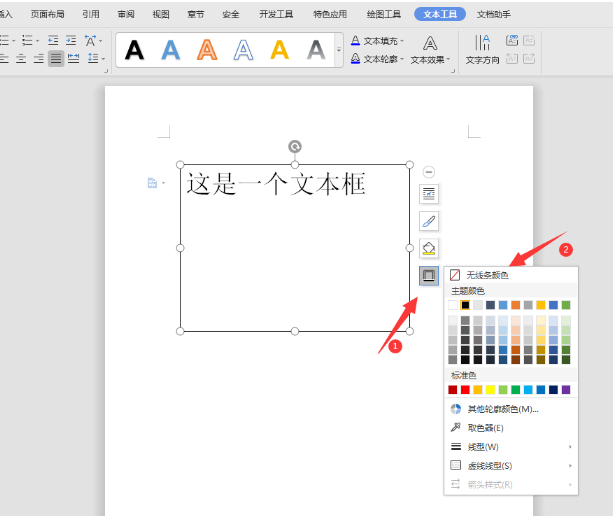Viewport: 613px width, 516px height.
Task: Select the purple standard color swatch
Action: [566, 390]
